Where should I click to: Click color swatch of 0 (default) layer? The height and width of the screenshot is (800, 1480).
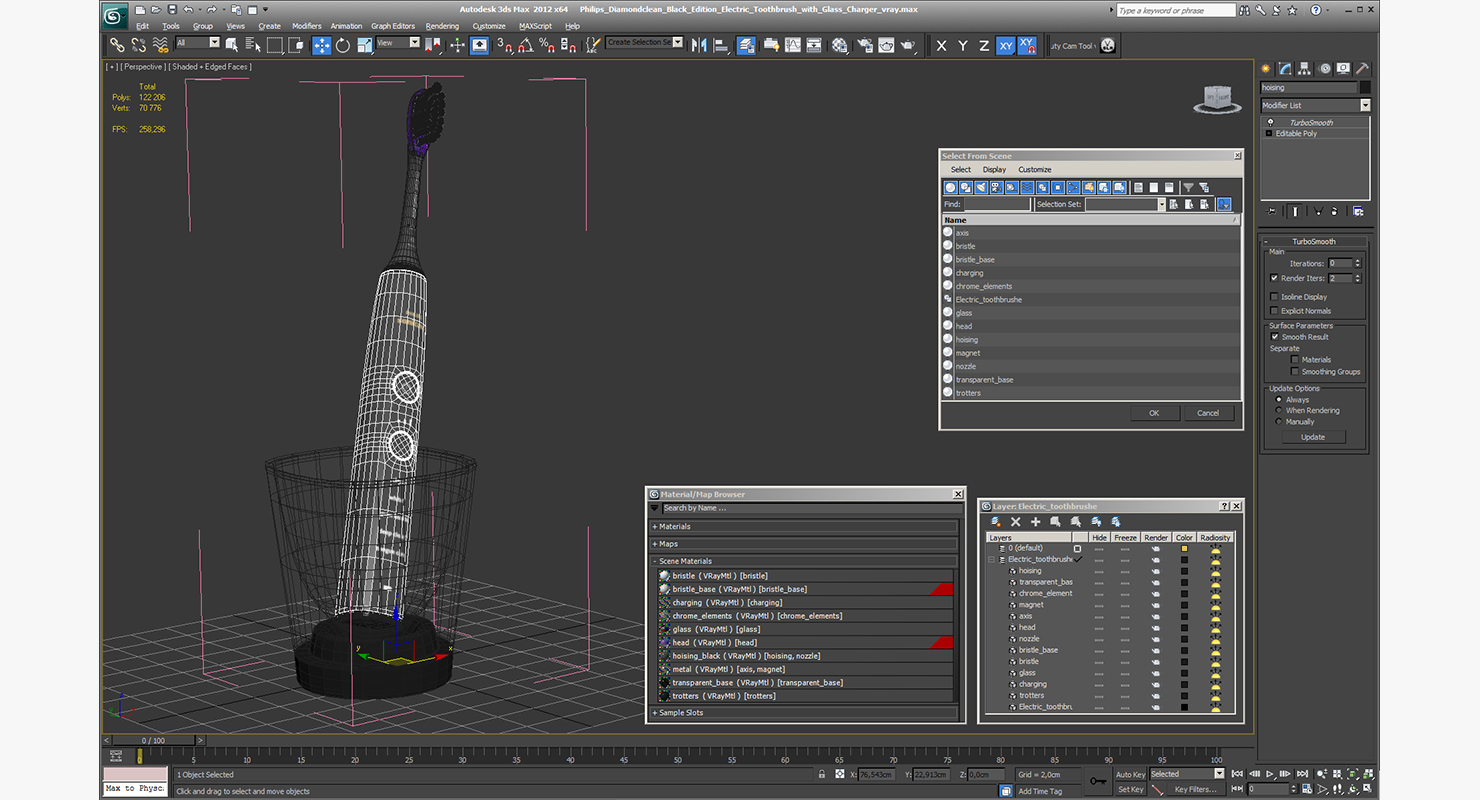pyautogui.click(x=1184, y=549)
